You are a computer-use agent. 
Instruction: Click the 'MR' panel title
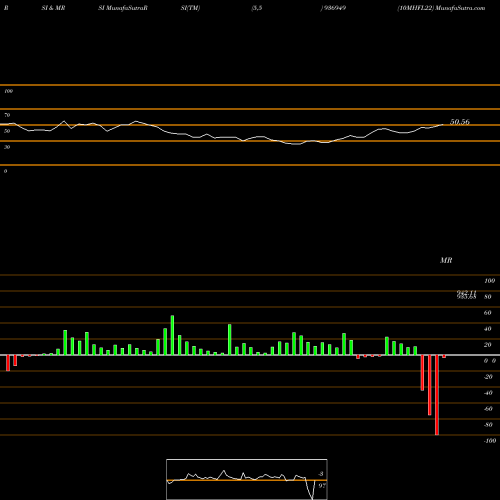[446, 260]
